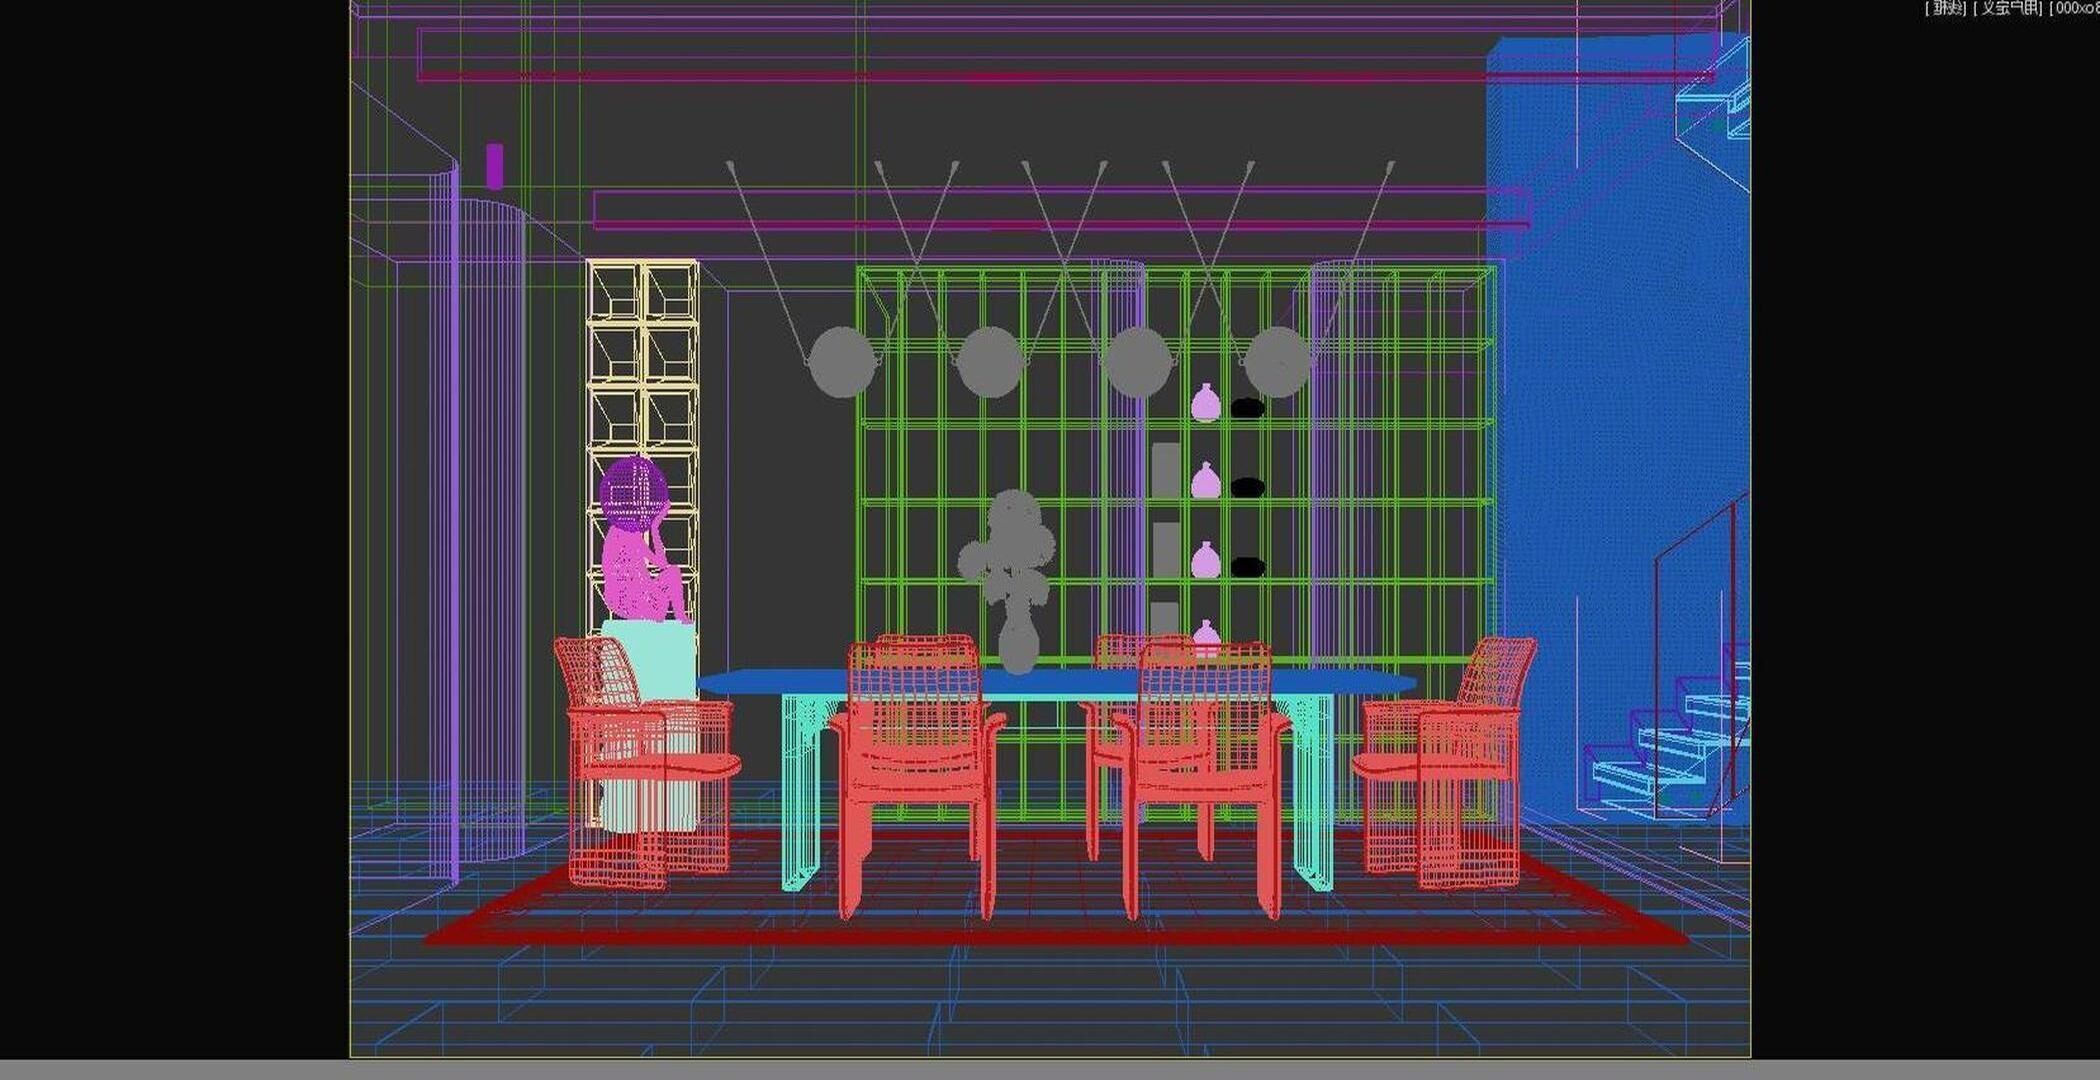The image size is (2100, 1080).
Task: Select the top pink vase on the shelf
Action: tap(1206, 403)
